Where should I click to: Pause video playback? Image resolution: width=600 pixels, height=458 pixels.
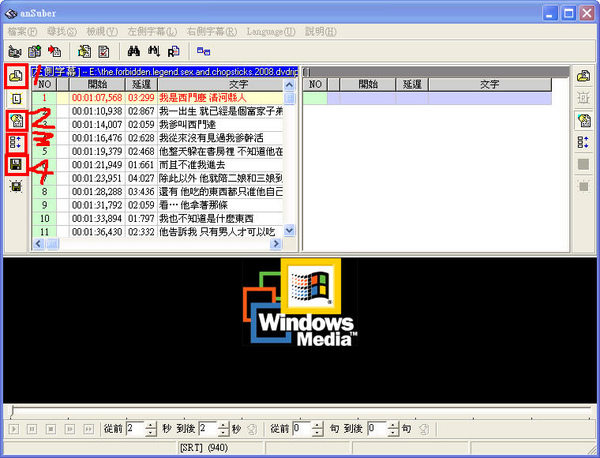[x=32, y=429]
